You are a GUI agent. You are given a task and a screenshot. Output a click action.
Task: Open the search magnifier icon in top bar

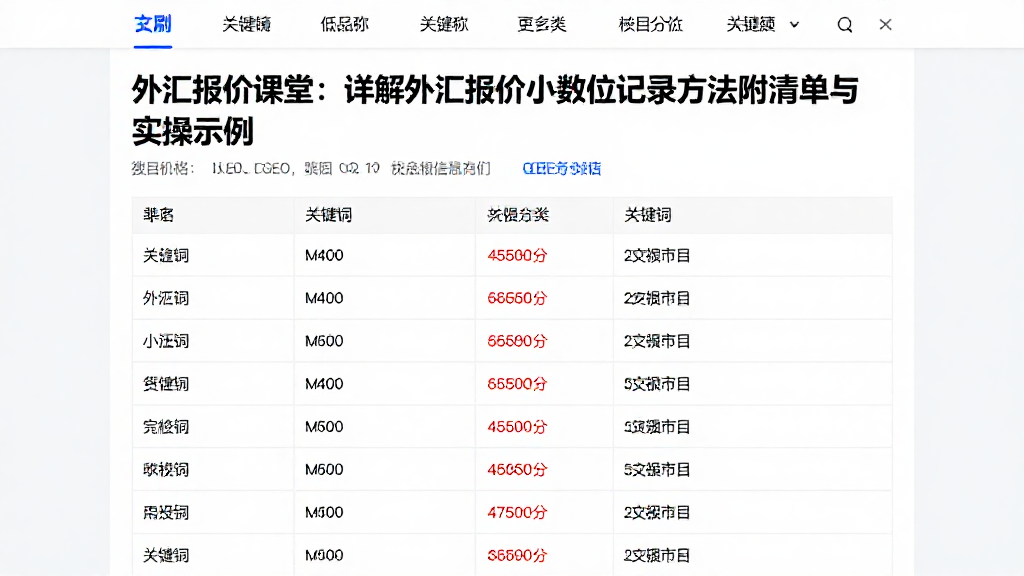click(844, 25)
